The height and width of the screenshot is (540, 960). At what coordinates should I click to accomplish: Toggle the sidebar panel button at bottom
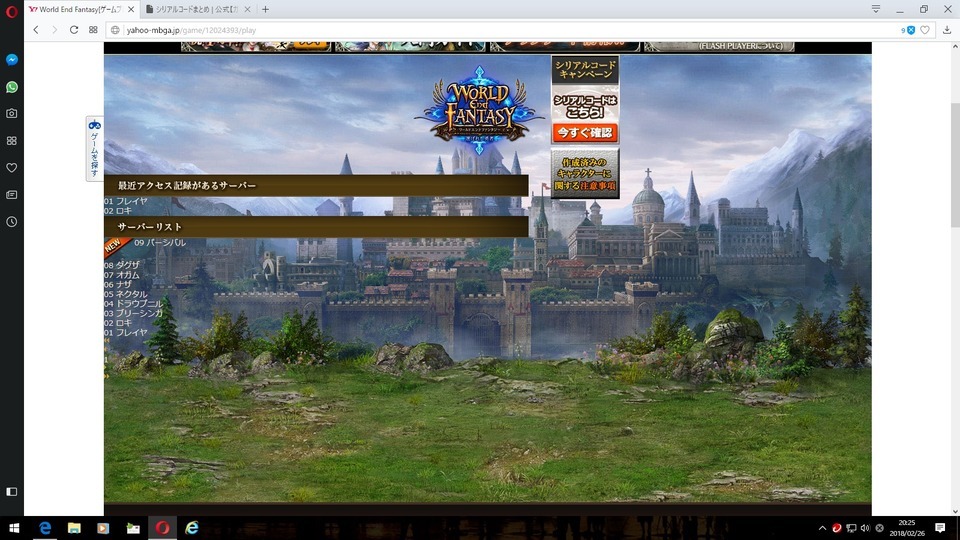(12, 492)
